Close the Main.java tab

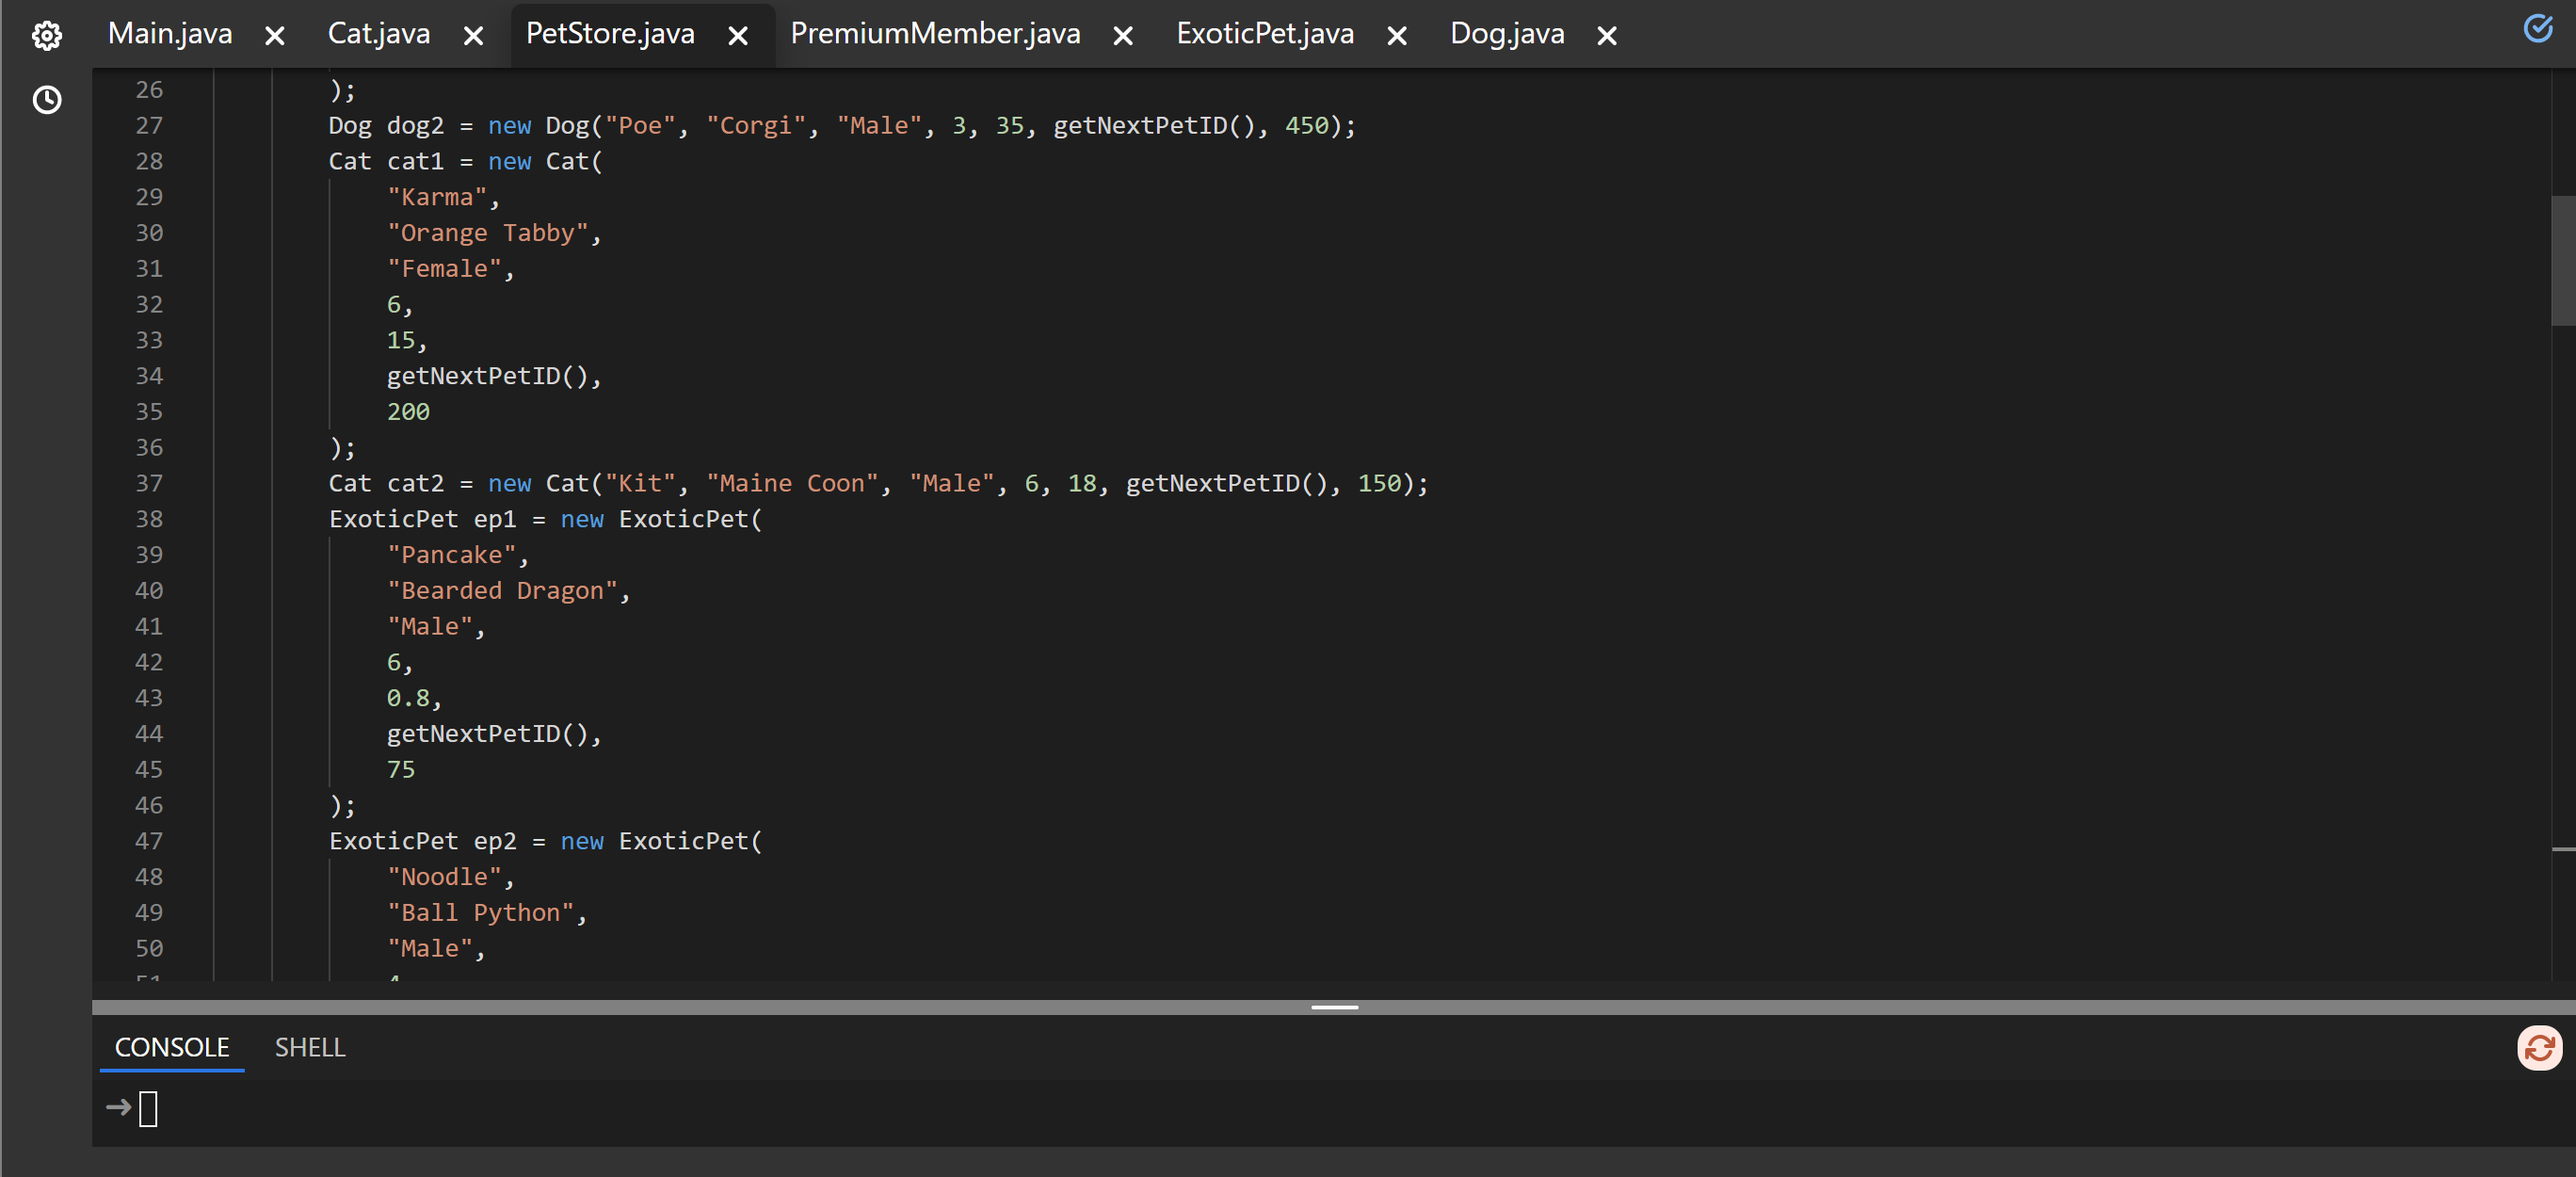click(275, 36)
